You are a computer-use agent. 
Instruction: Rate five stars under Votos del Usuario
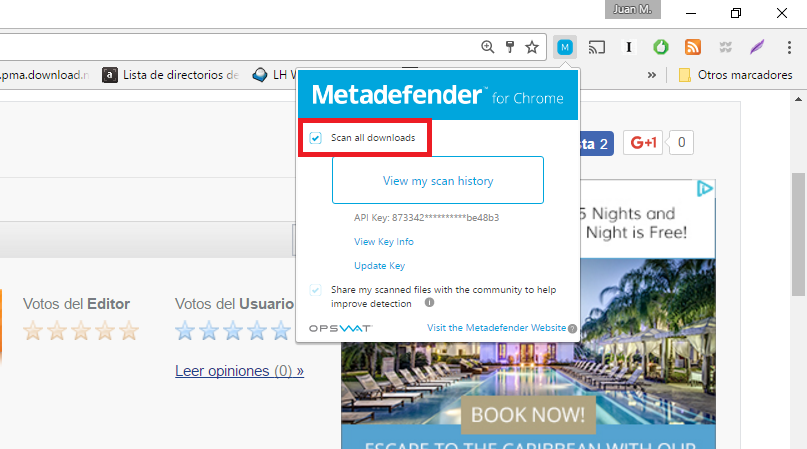tap(281, 331)
